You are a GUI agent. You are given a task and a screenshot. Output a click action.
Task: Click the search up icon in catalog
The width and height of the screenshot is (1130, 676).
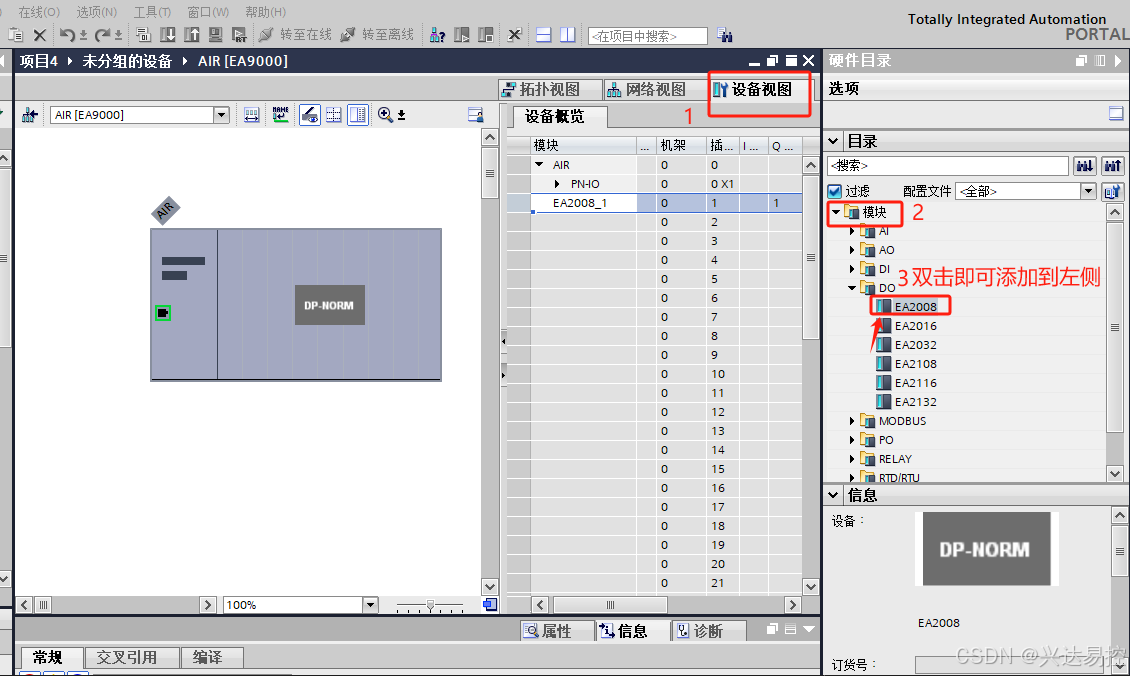[1112, 166]
